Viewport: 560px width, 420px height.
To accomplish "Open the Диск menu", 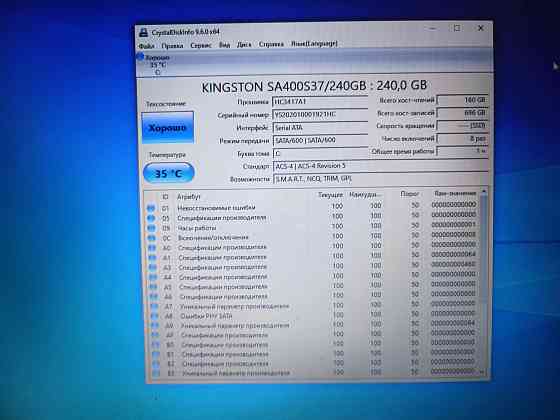I will (x=244, y=45).
